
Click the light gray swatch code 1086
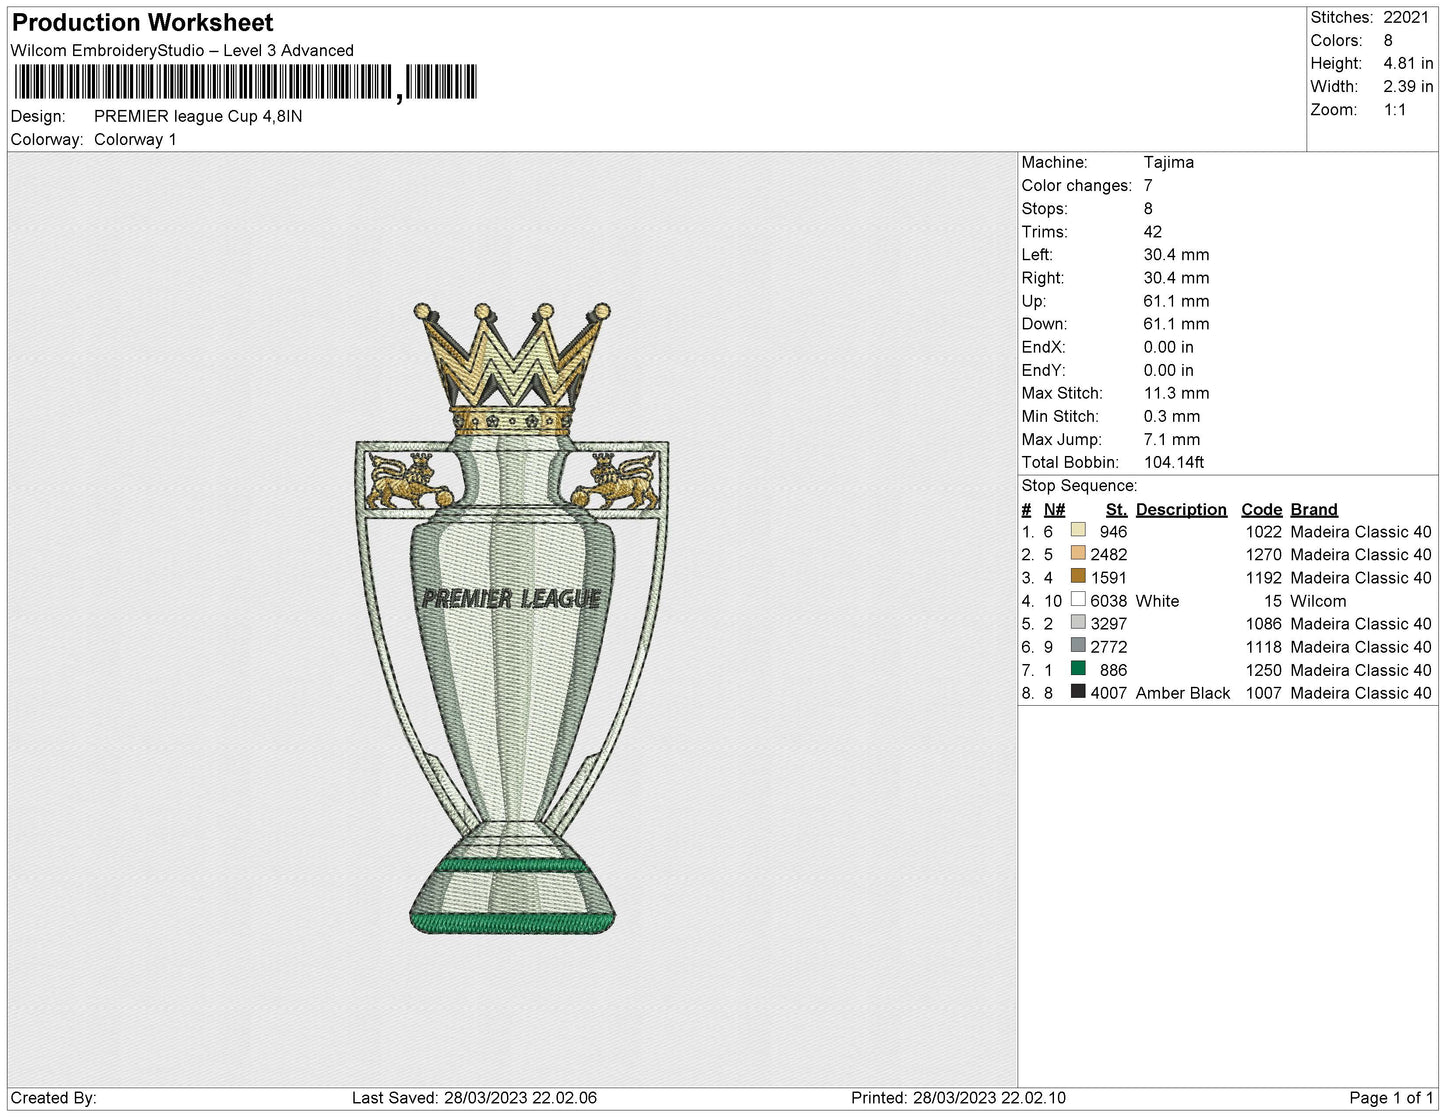[x=1078, y=622]
